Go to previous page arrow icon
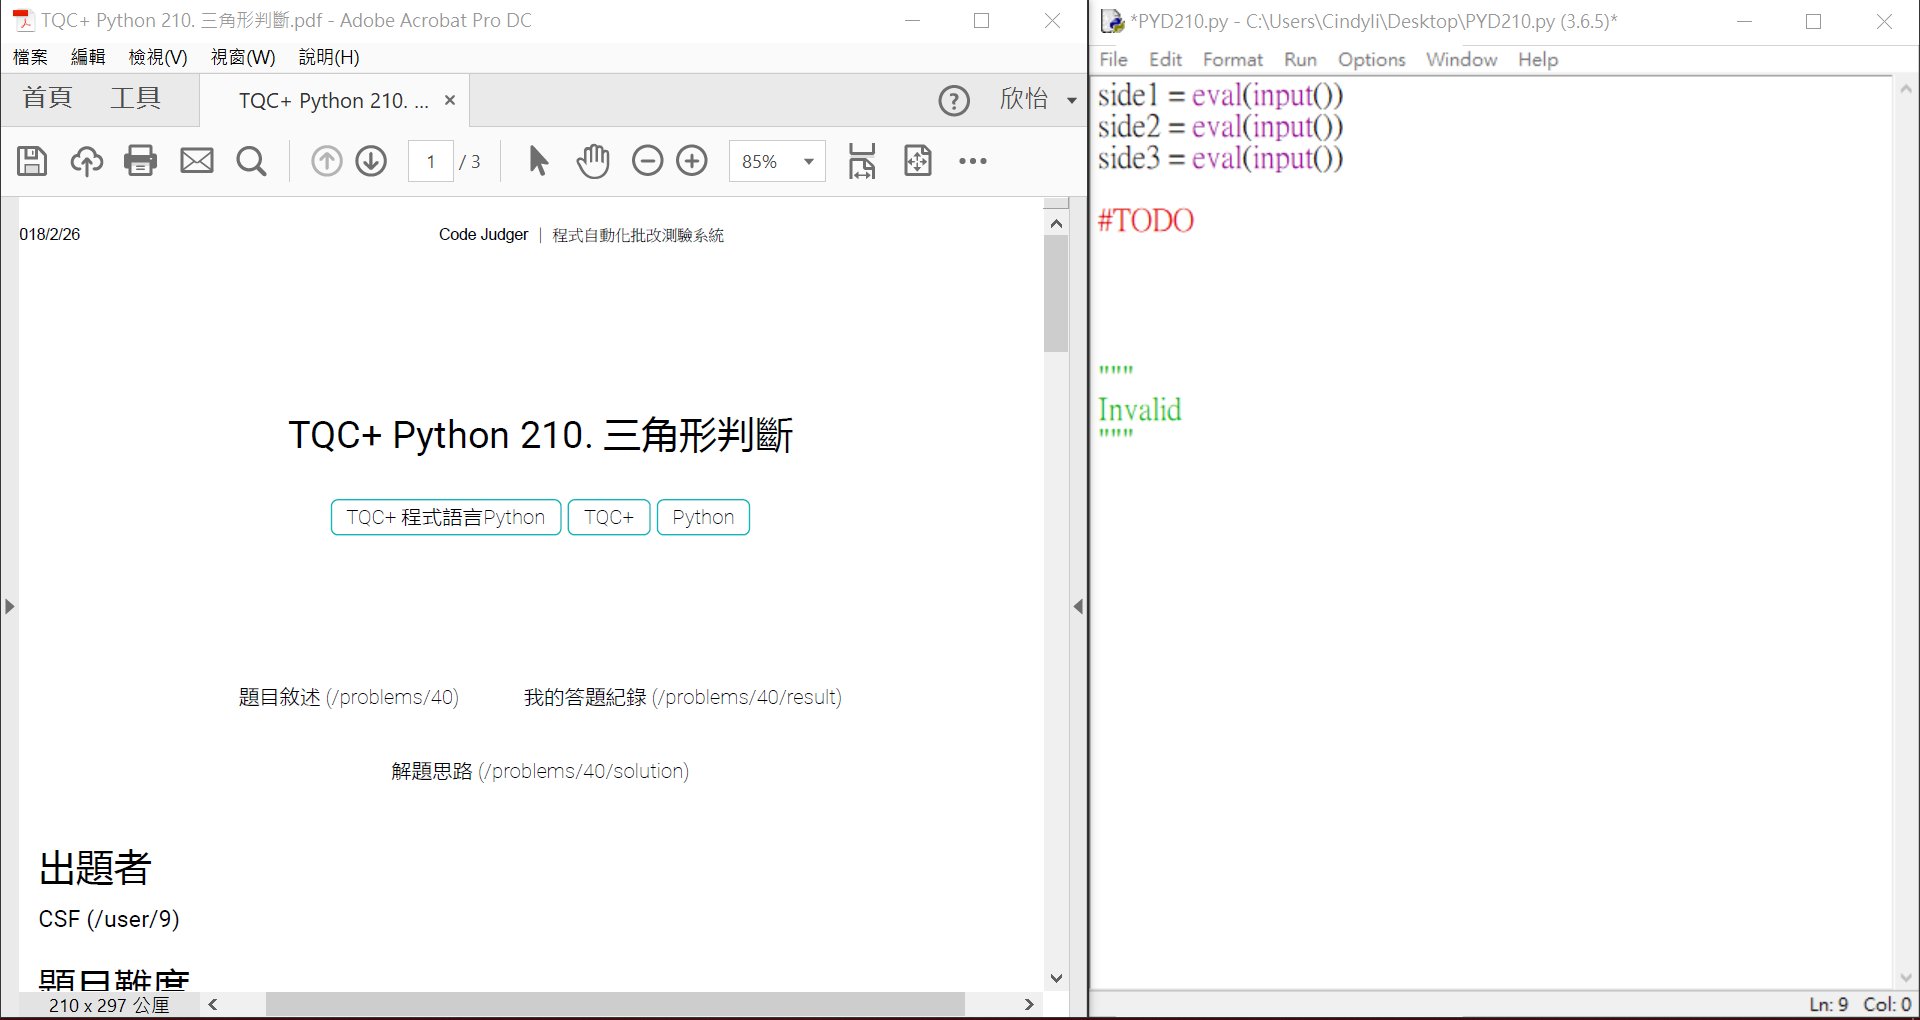The width and height of the screenshot is (1920, 1020). point(326,160)
